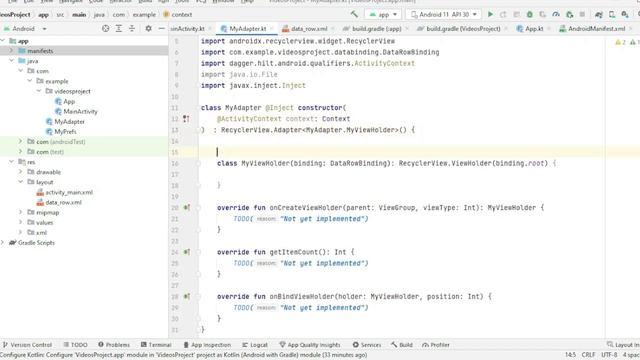Run the app with green play button
This screenshot has width=640, height=360.
click(x=490, y=14)
